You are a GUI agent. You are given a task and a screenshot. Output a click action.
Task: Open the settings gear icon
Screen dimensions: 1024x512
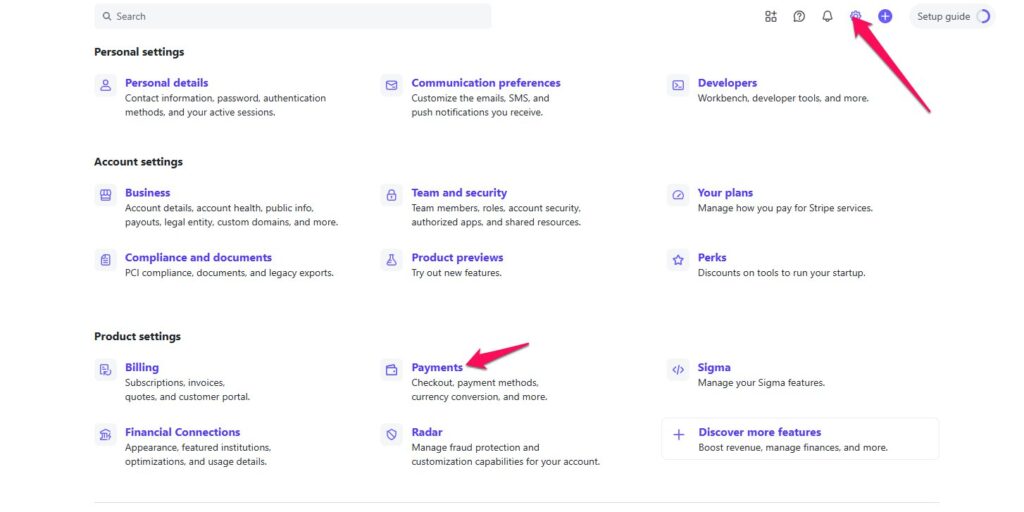[x=856, y=16]
